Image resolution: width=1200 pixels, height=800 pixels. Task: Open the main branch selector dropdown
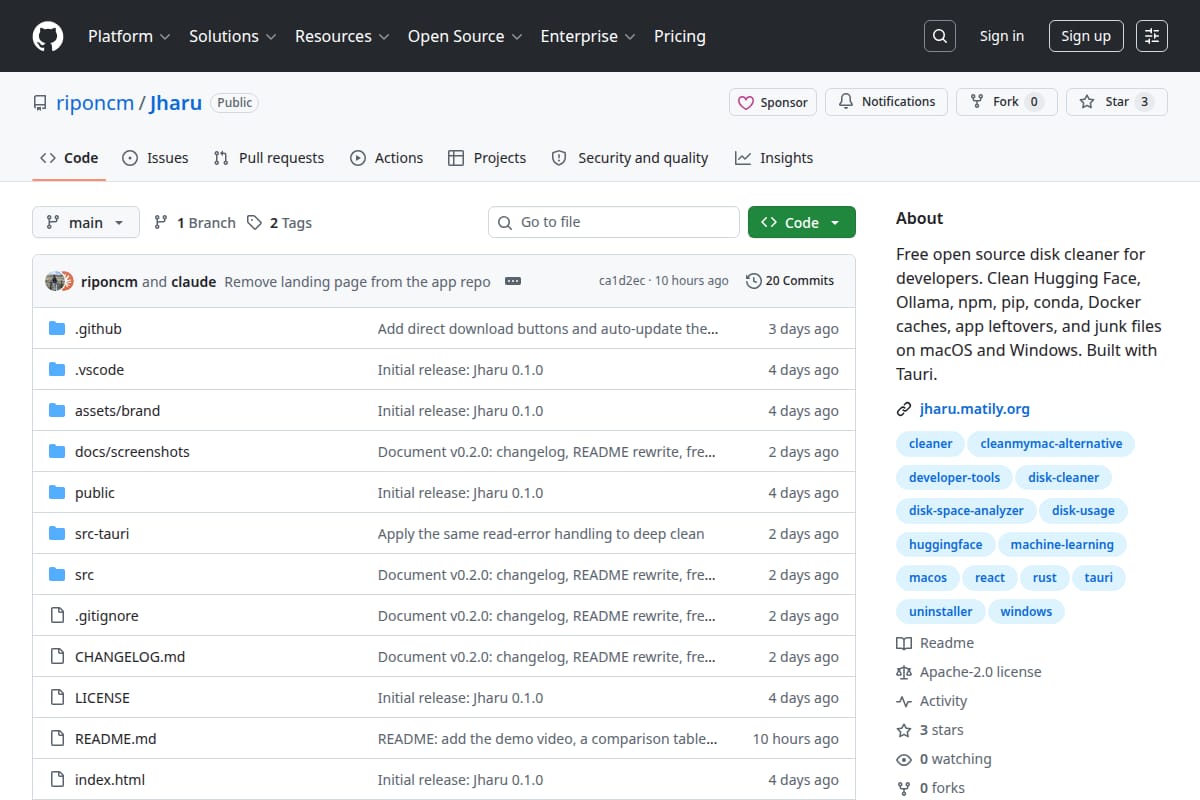pyautogui.click(x=85, y=222)
